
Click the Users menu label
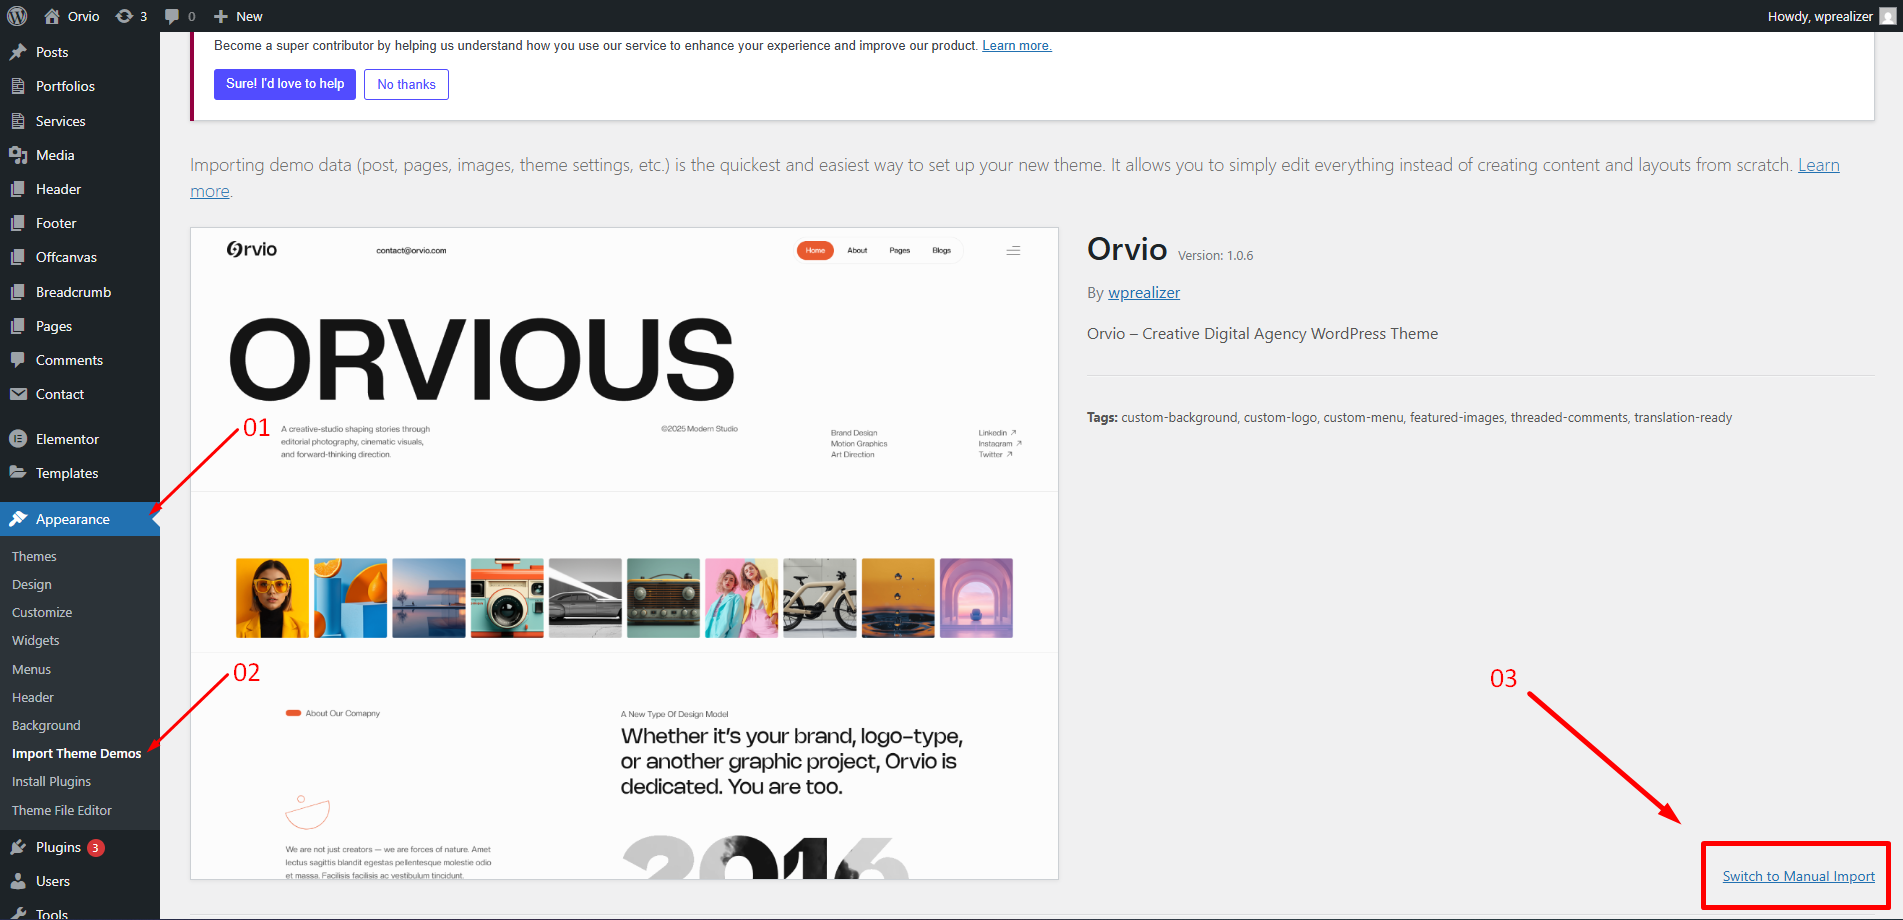pos(53,881)
